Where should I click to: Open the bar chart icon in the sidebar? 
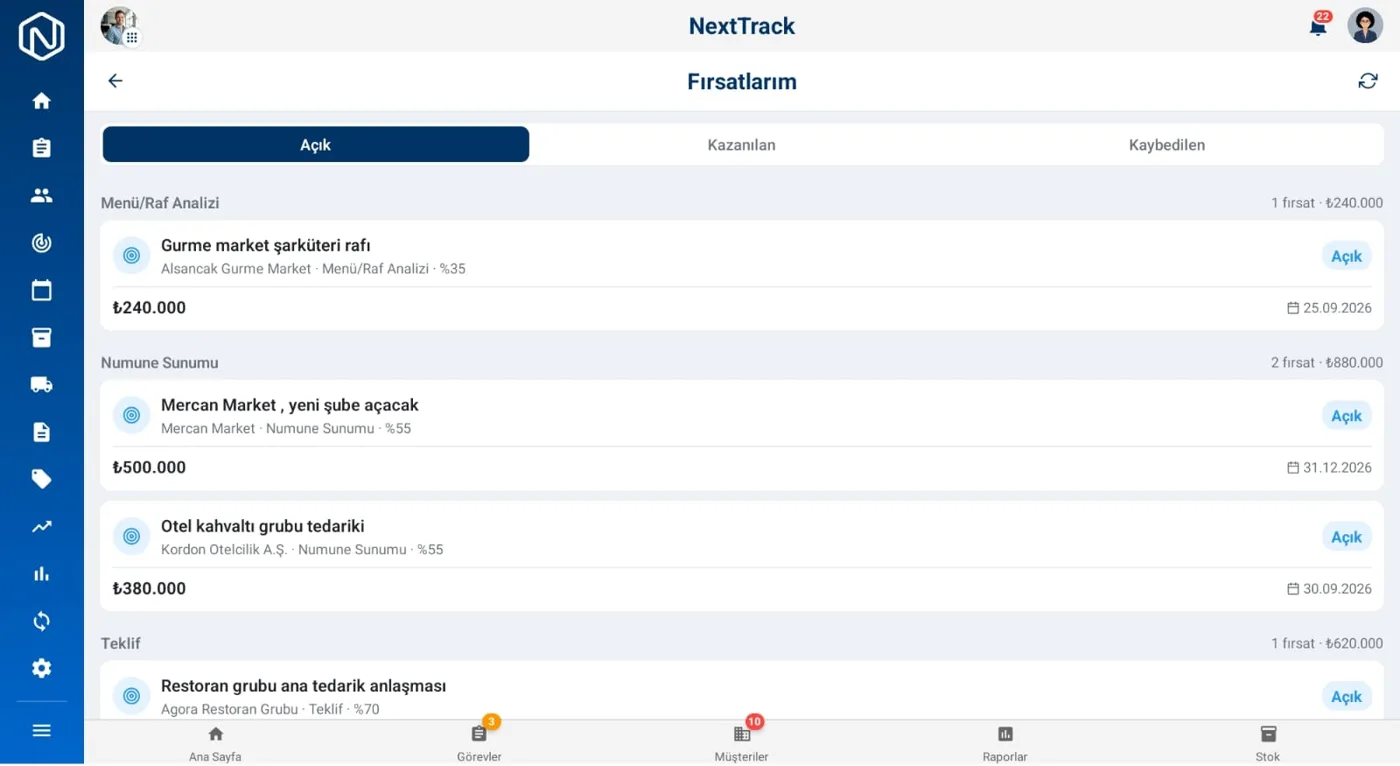click(x=41, y=574)
